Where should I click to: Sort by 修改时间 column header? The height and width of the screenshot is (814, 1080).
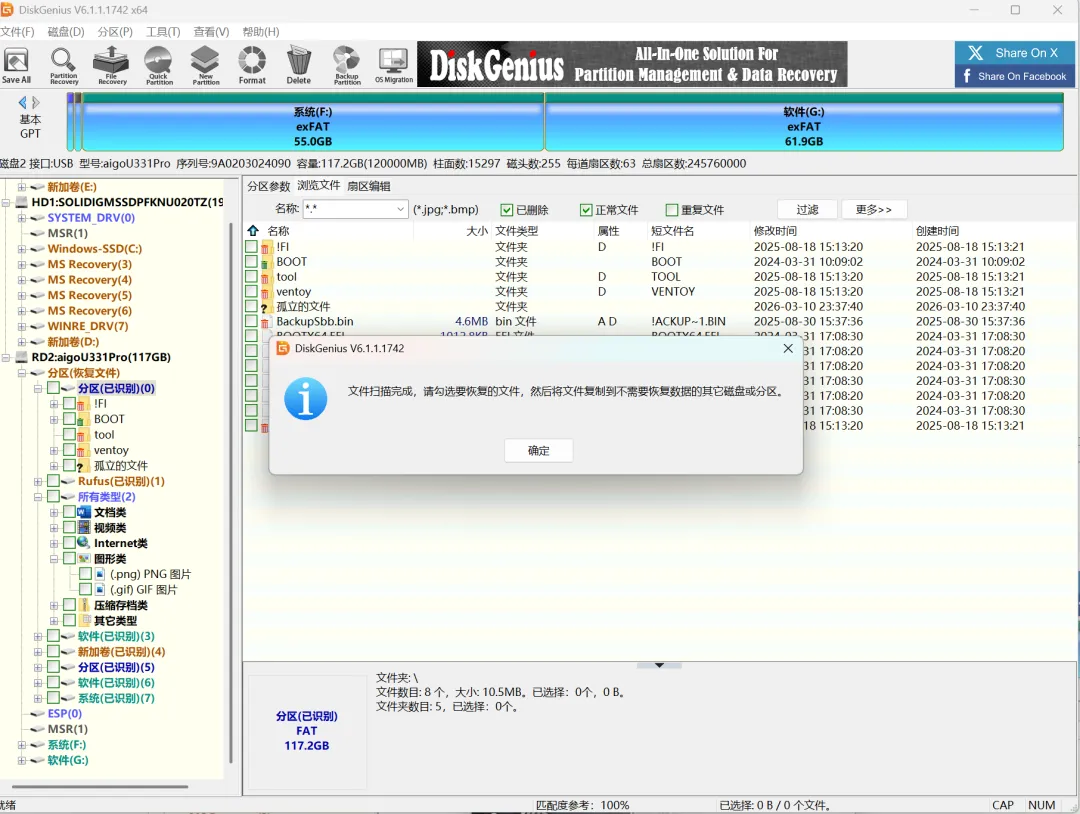[x=775, y=231]
